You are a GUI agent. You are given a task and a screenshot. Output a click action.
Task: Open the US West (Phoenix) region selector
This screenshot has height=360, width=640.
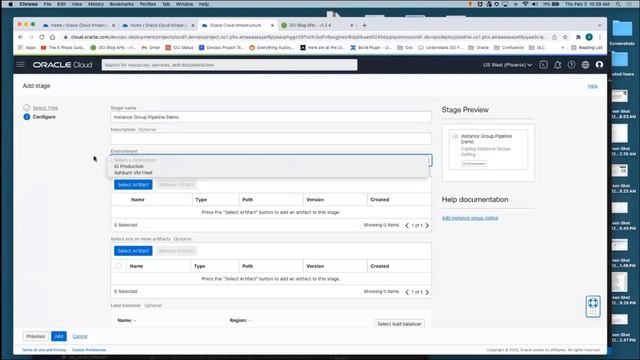[507, 65]
